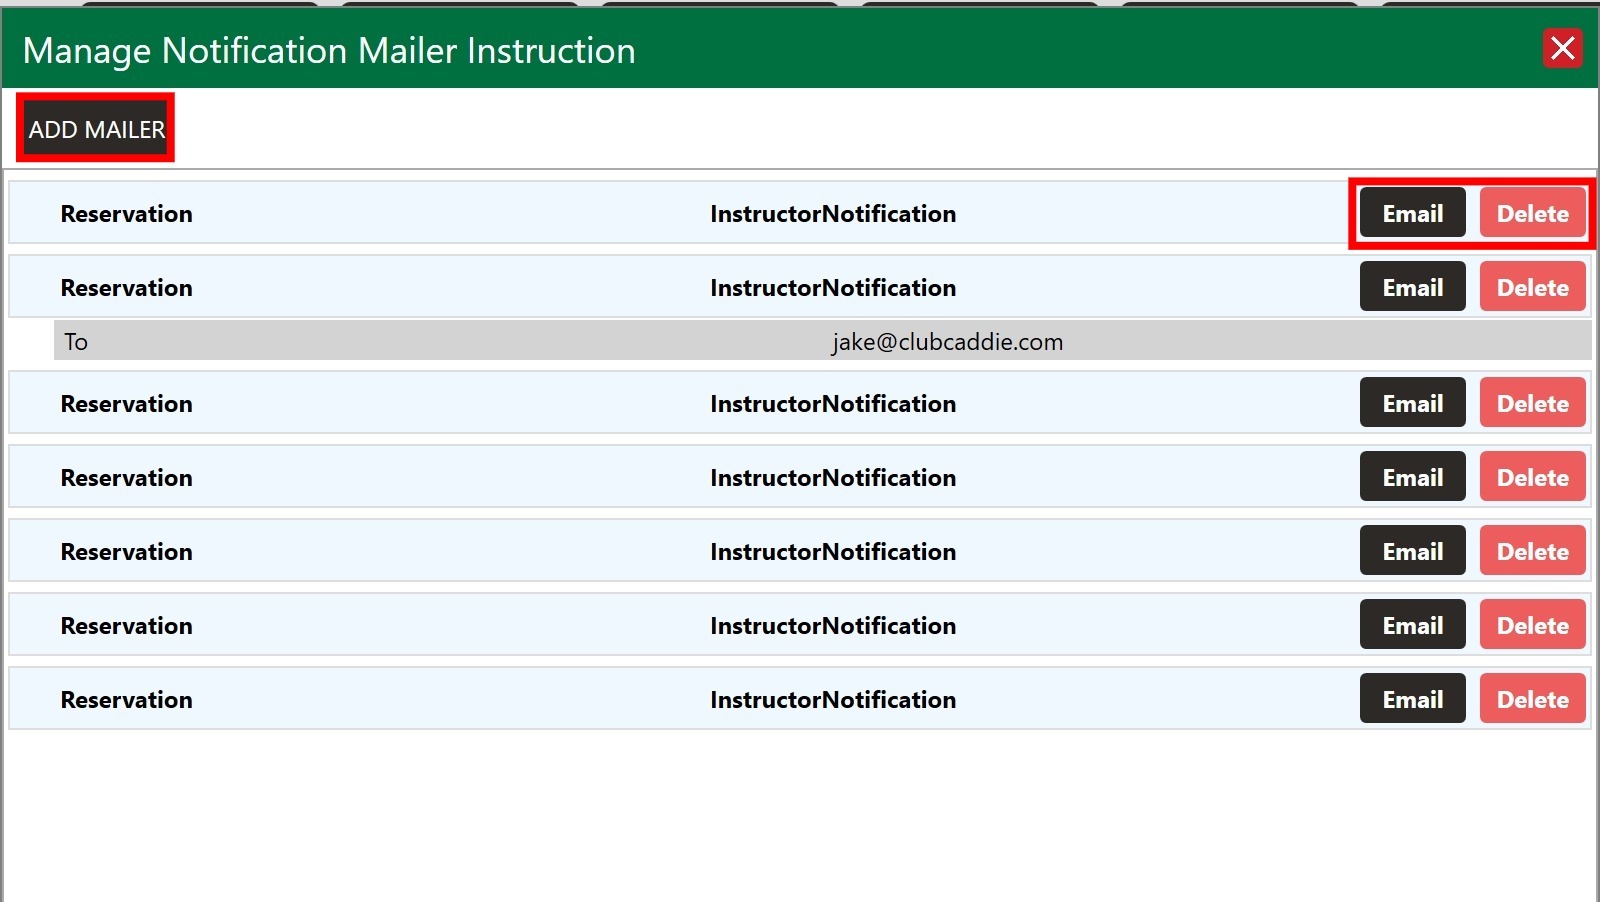This screenshot has height=902, width=1600.
Task: Delete the third Reservation mailer
Action: point(1532,403)
